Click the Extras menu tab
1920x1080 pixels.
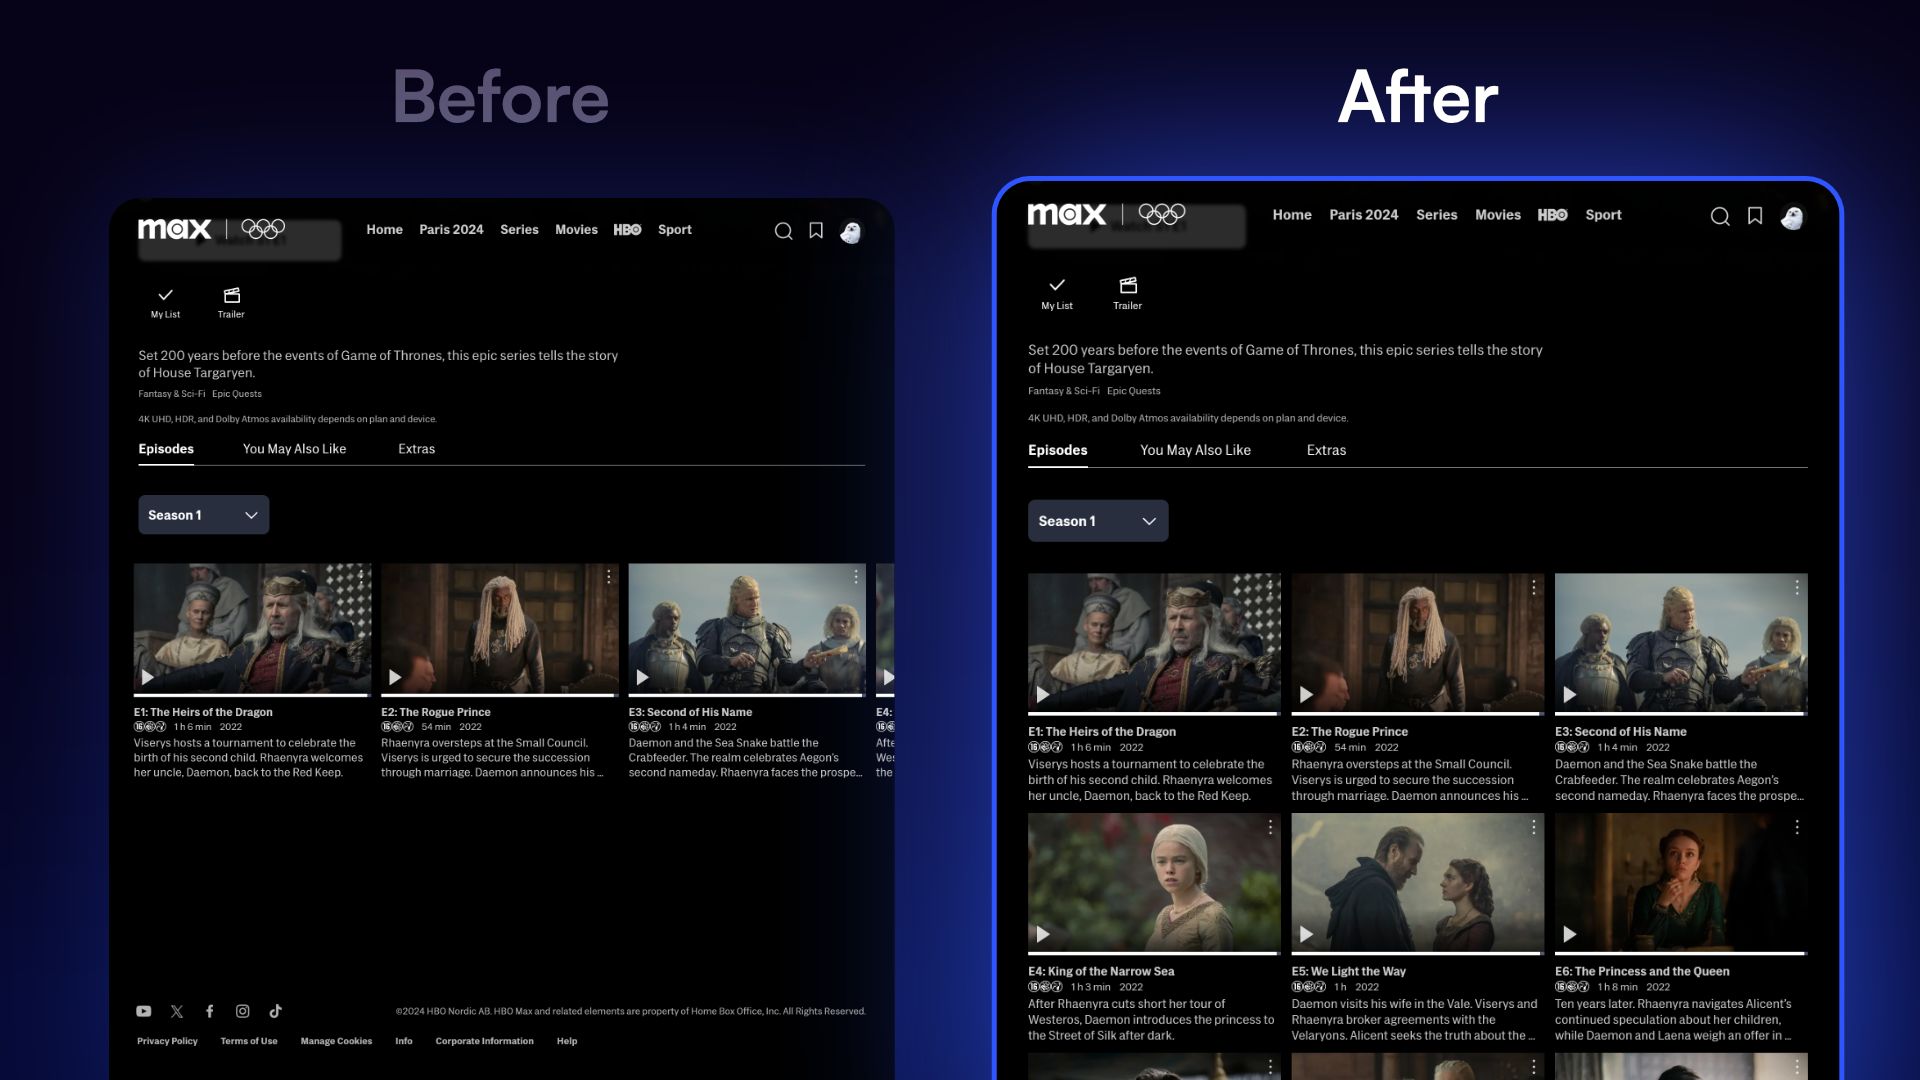pyautogui.click(x=1325, y=451)
